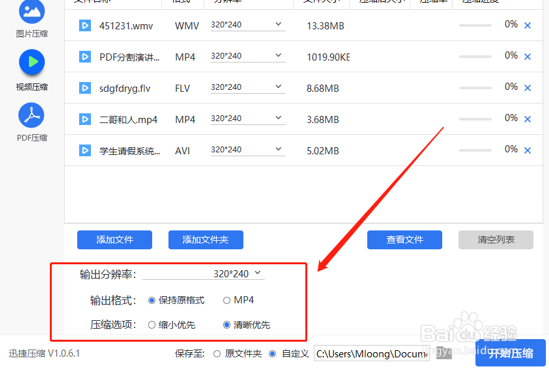Click the version label 迅捷压缩 V1.0.6.1

[44, 354]
